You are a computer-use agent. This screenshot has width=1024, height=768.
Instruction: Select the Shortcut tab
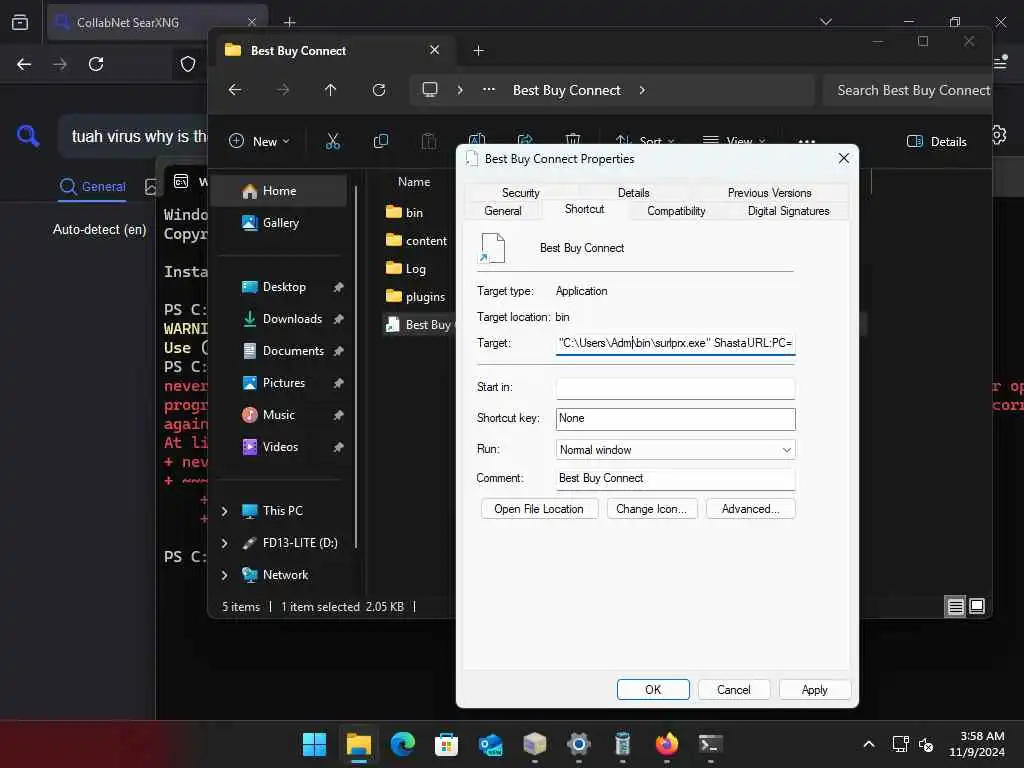[584, 209]
